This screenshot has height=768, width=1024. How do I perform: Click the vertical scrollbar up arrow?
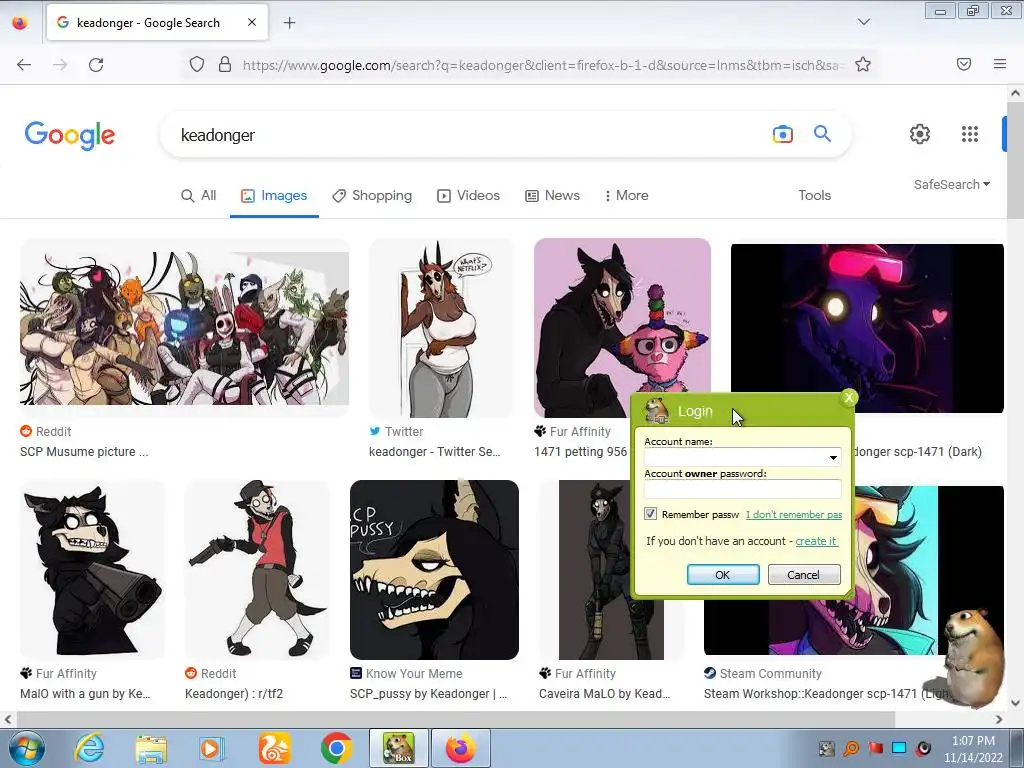pyautogui.click(x=1016, y=93)
